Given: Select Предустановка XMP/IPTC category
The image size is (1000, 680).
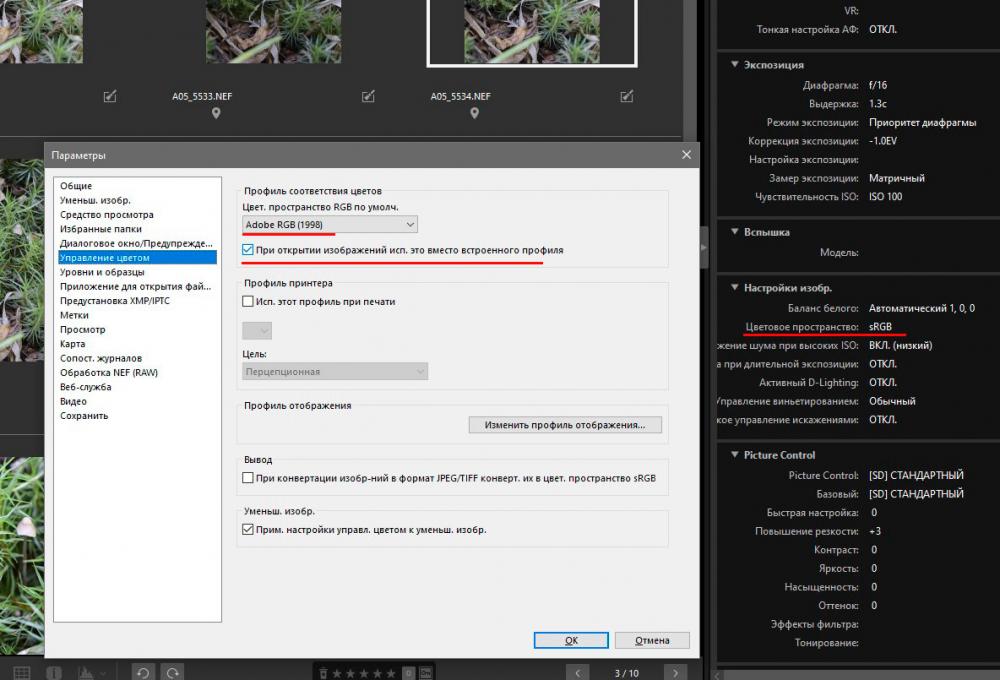Looking at the screenshot, I should pos(137,300).
